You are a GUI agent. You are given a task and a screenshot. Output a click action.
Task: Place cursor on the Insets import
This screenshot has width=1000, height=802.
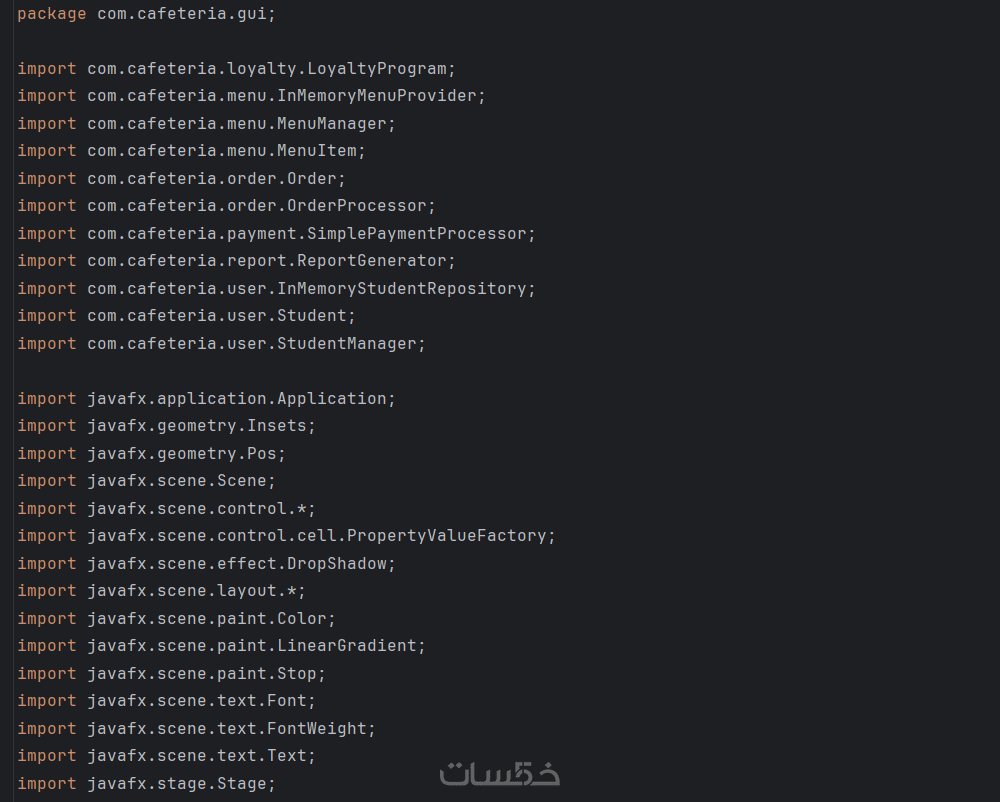[x=280, y=426]
